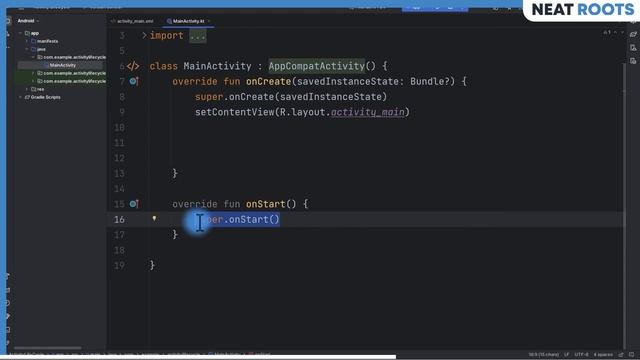This screenshot has width=640, height=360.
Task: Change UTF-8 file encoding in status bar
Action: (581, 354)
